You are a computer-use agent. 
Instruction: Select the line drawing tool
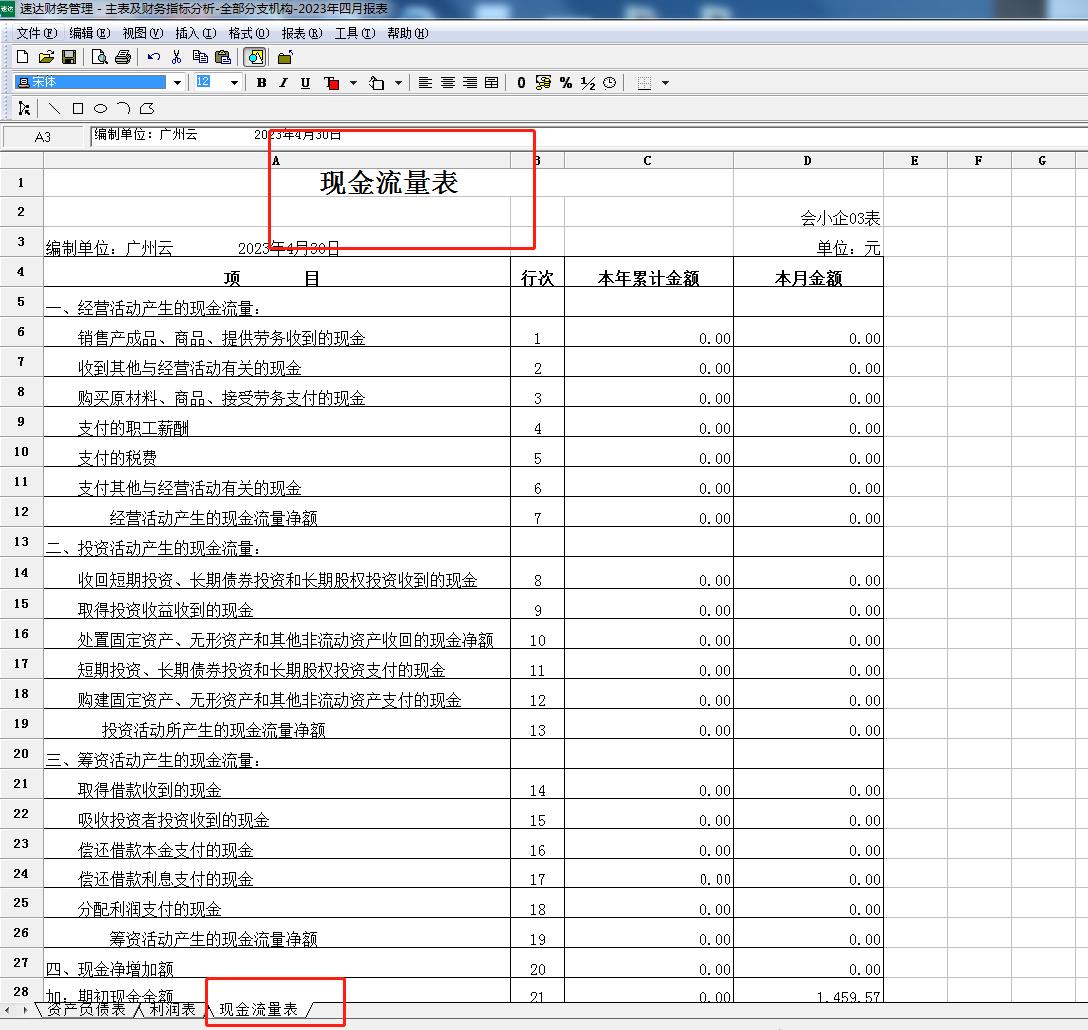tap(54, 108)
